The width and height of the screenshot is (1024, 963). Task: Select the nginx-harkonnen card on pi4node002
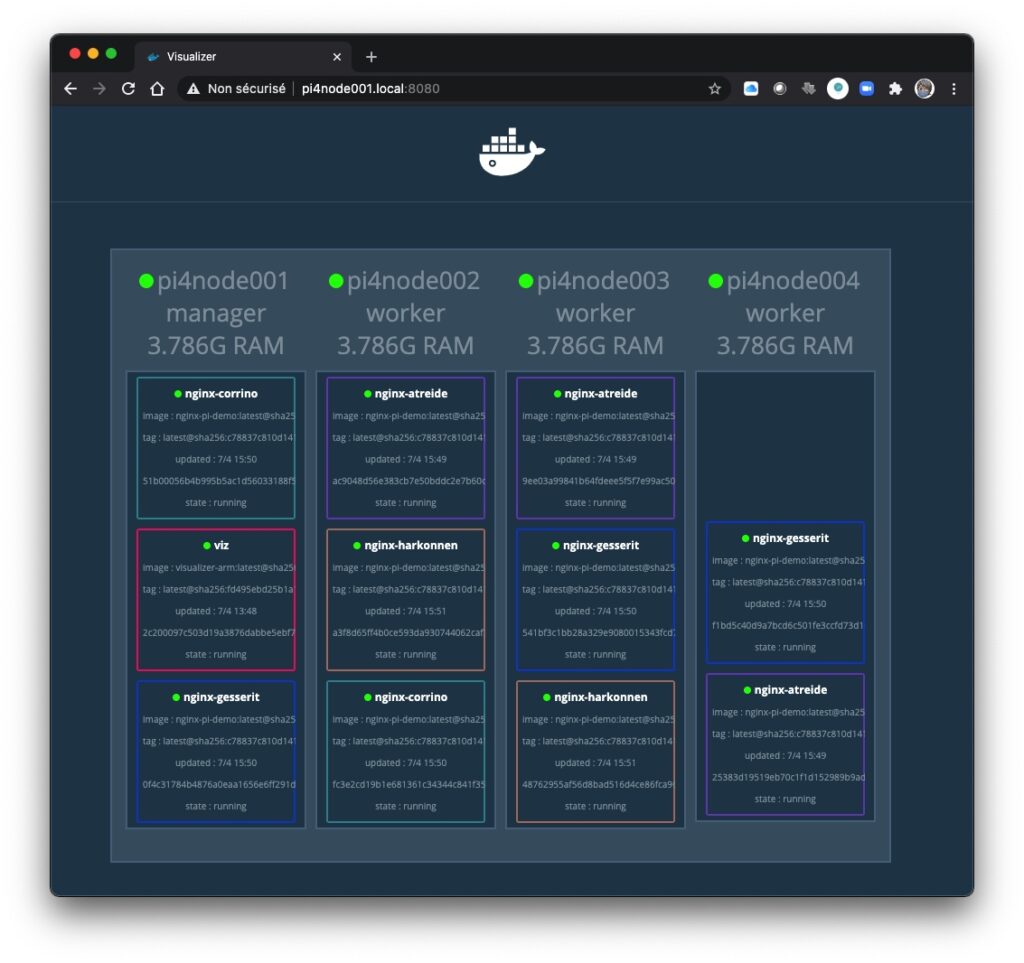pos(405,600)
